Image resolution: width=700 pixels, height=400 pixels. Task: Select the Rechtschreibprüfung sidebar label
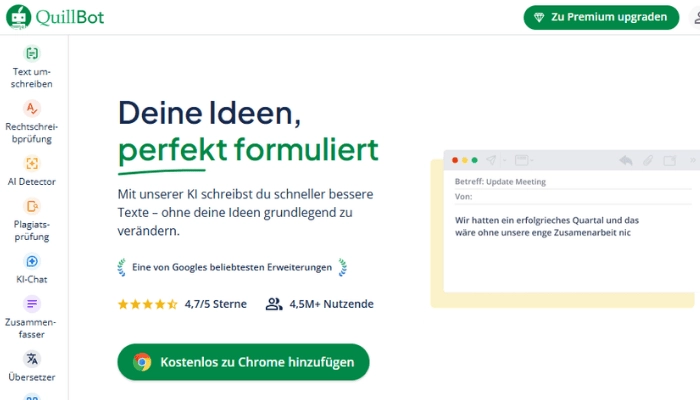[32, 133]
